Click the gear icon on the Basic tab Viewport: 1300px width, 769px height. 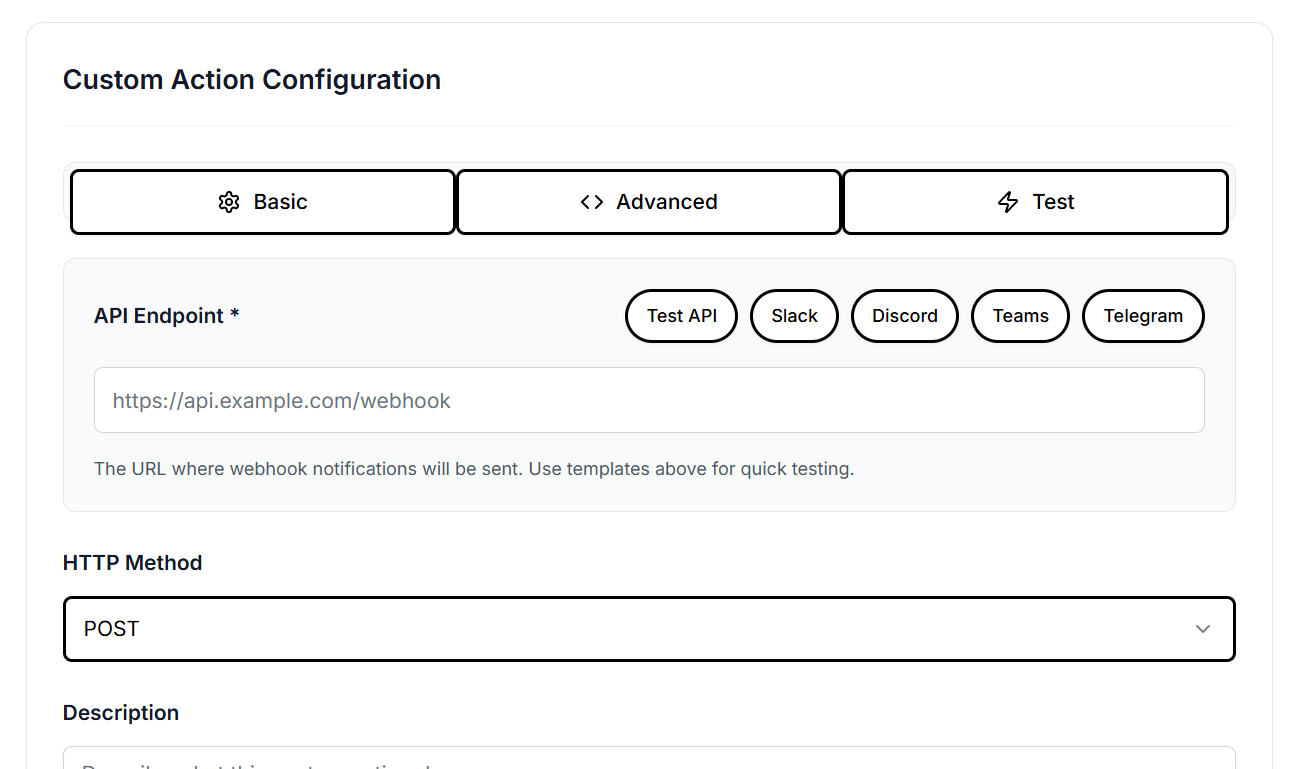pyautogui.click(x=229, y=201)
